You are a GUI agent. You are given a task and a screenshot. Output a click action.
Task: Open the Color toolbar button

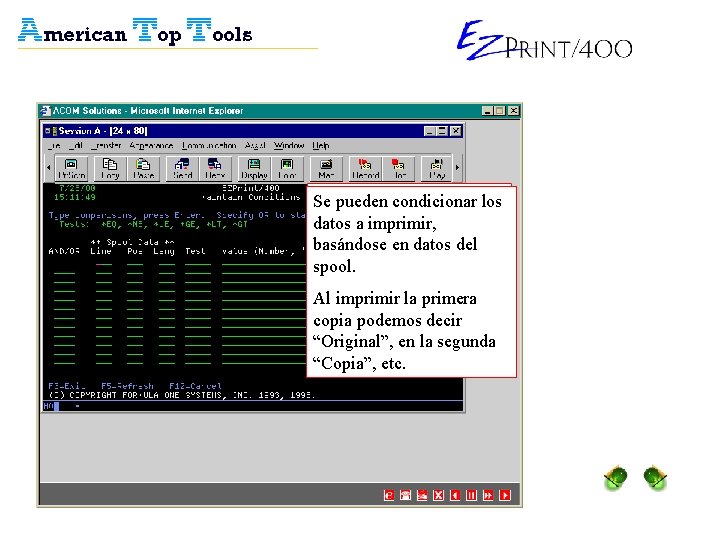click(287, 169)
